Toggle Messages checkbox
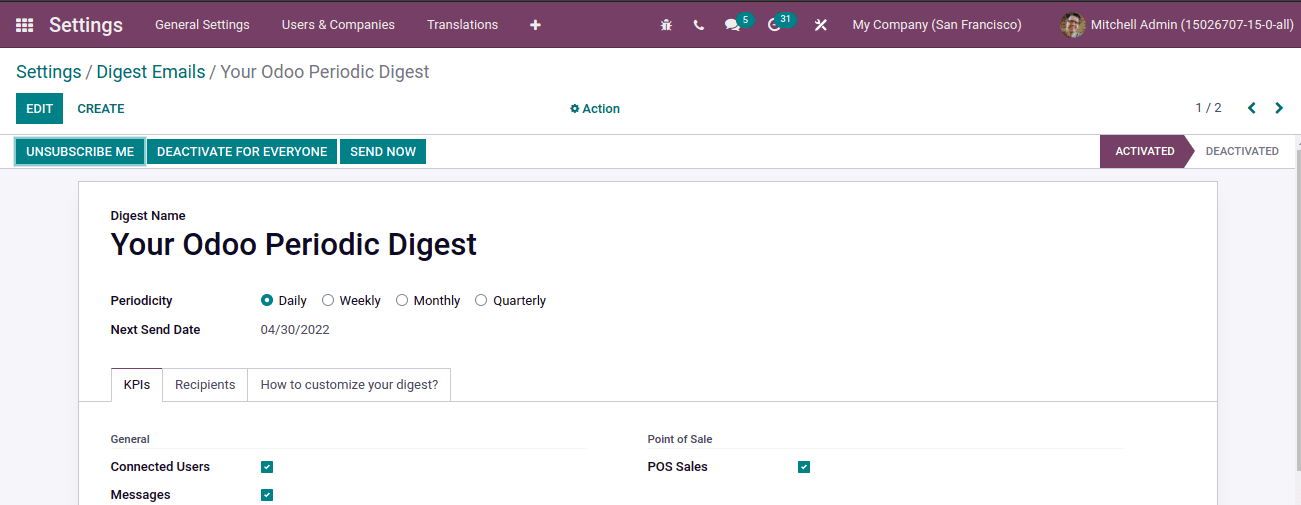1301x505 pixels. [x=267, y=495]
